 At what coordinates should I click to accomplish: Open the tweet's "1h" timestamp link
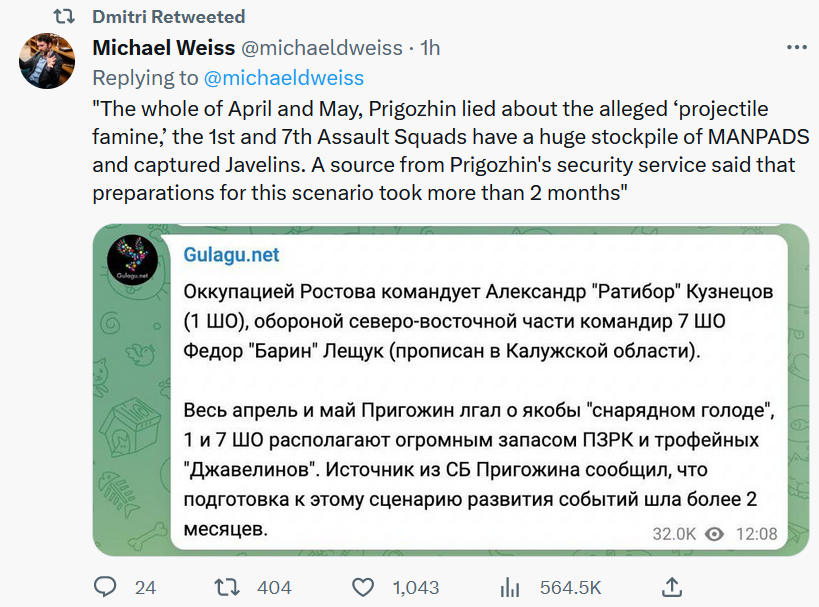click(x=429, y=48)
